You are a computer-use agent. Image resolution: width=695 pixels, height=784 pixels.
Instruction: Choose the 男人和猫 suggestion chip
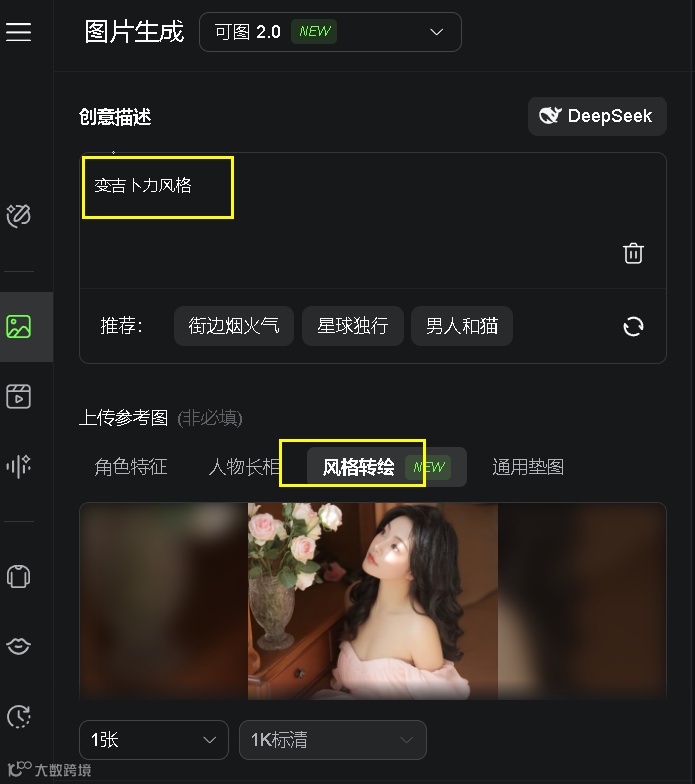pos(462,326)
